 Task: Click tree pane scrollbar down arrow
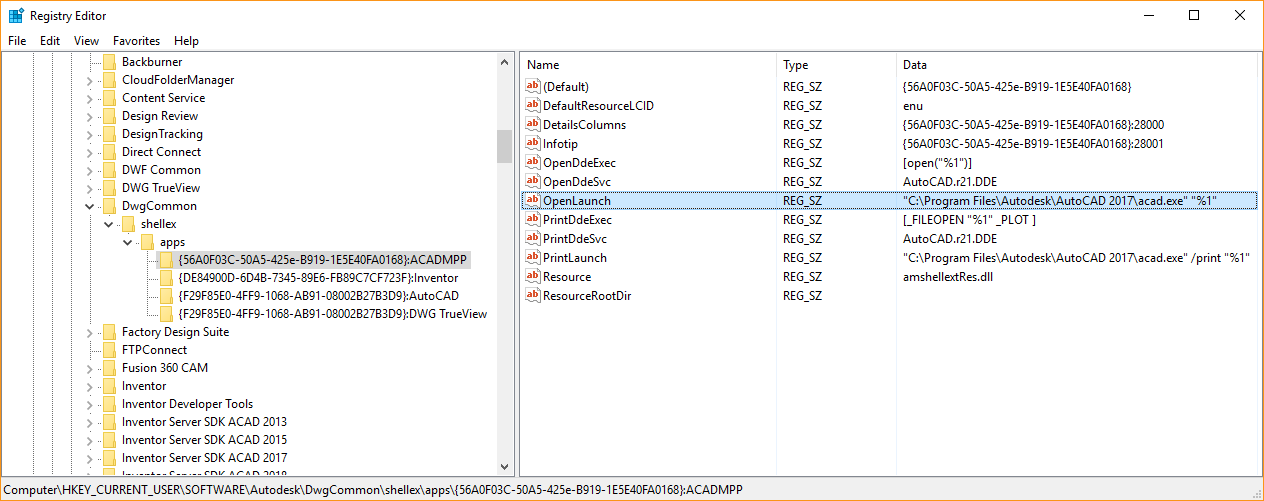coord(505,466)
